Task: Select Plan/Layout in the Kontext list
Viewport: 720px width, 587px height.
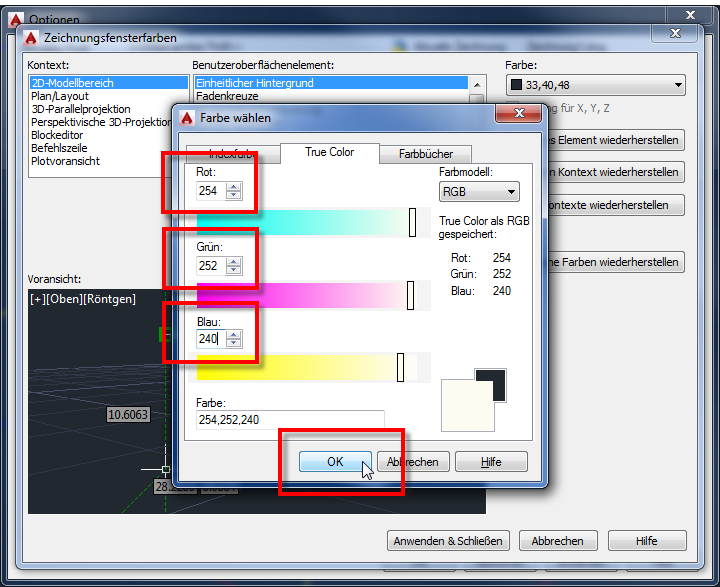Action: click(x=59, y=96)
